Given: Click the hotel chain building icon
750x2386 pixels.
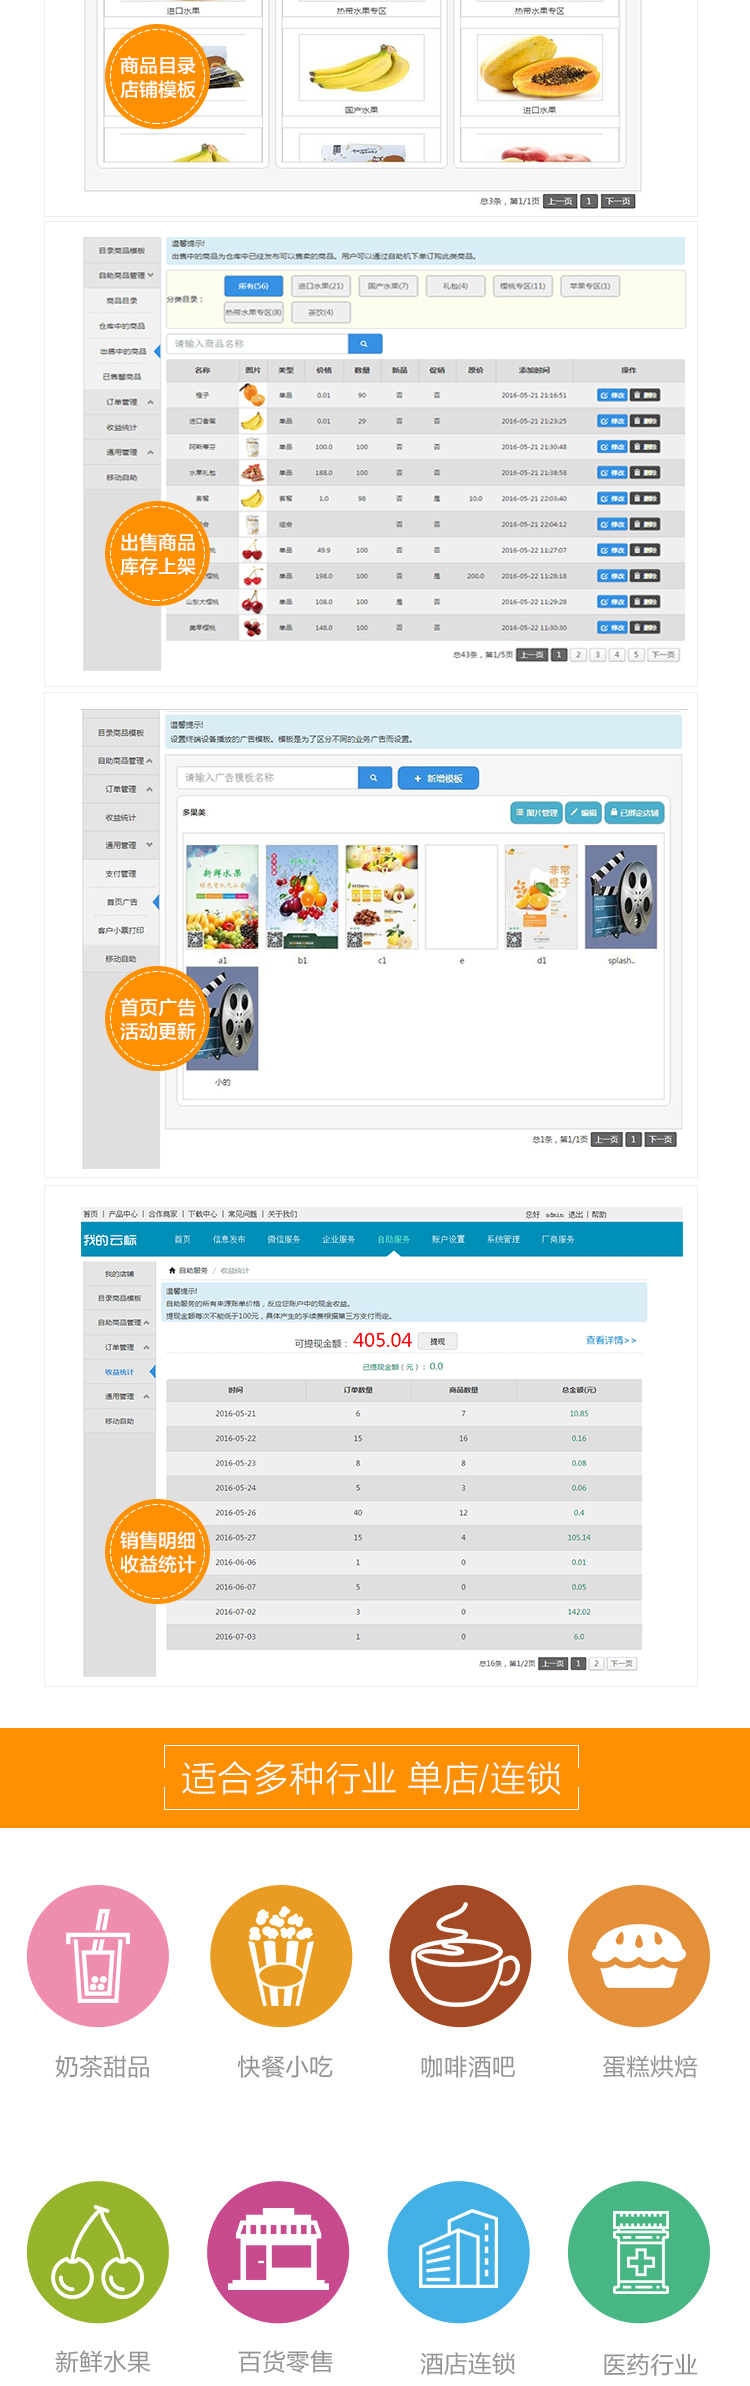Looking at the screenshot, I should pyautogui.click(x=459, y=2251).
